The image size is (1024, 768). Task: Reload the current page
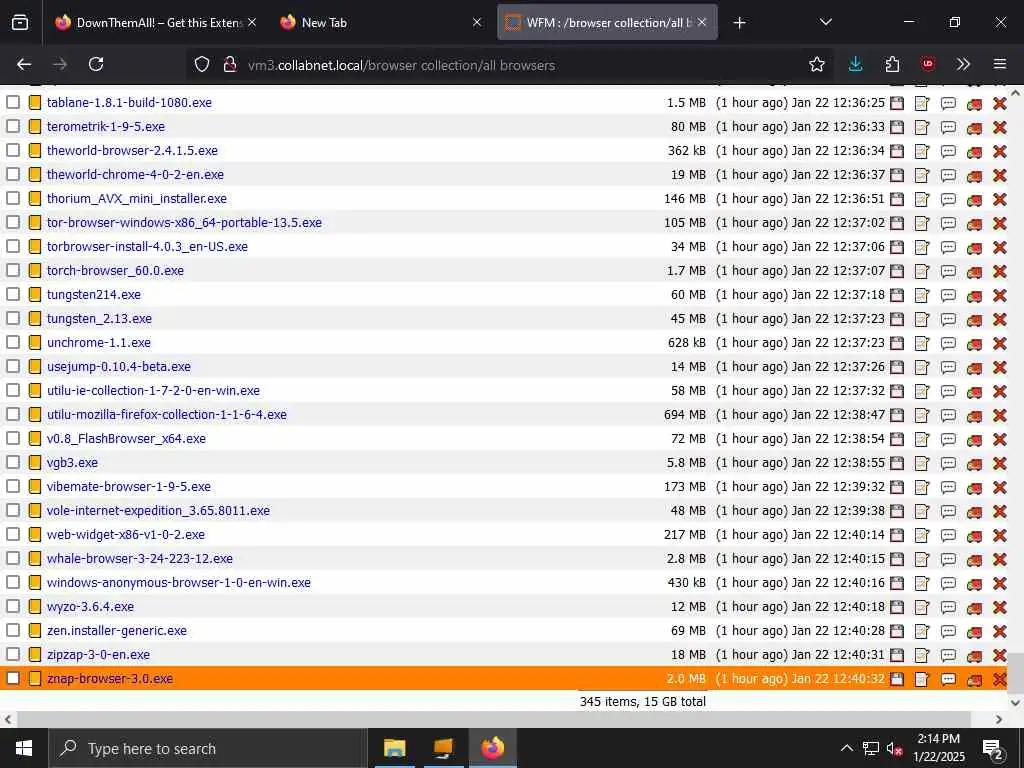pos(96,64)
